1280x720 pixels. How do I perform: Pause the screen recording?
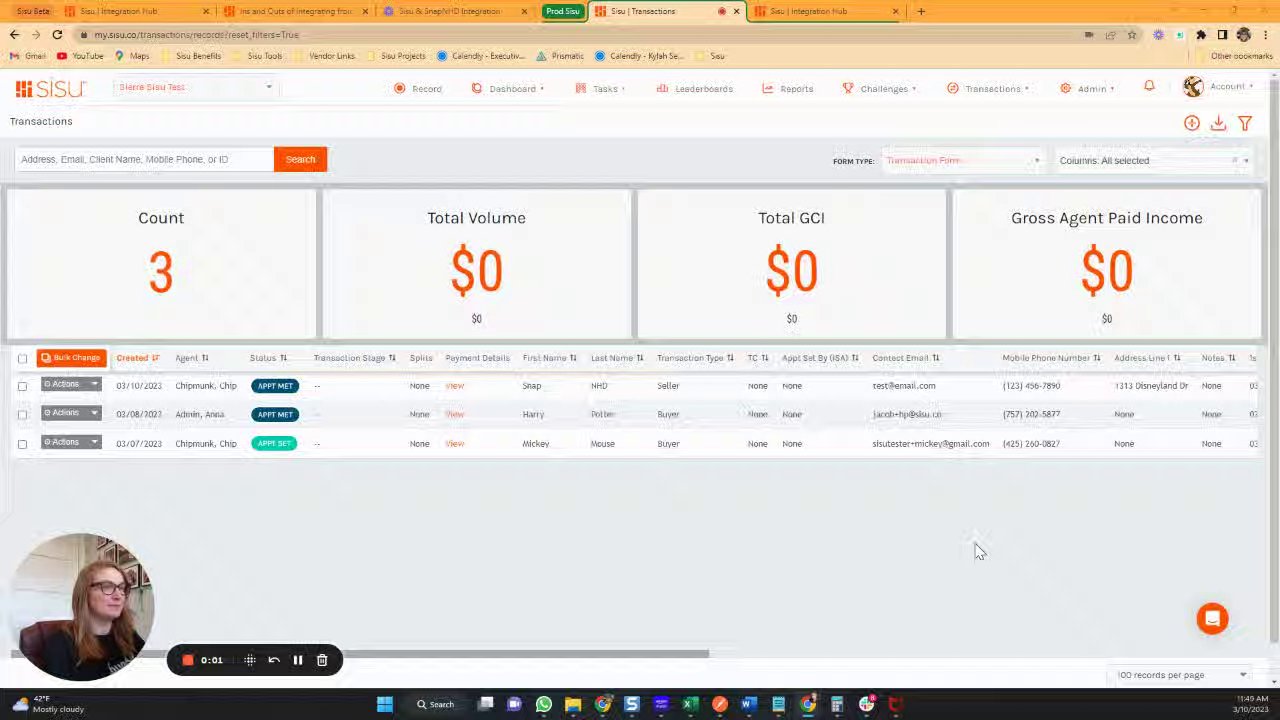click(x=298, y=660)
